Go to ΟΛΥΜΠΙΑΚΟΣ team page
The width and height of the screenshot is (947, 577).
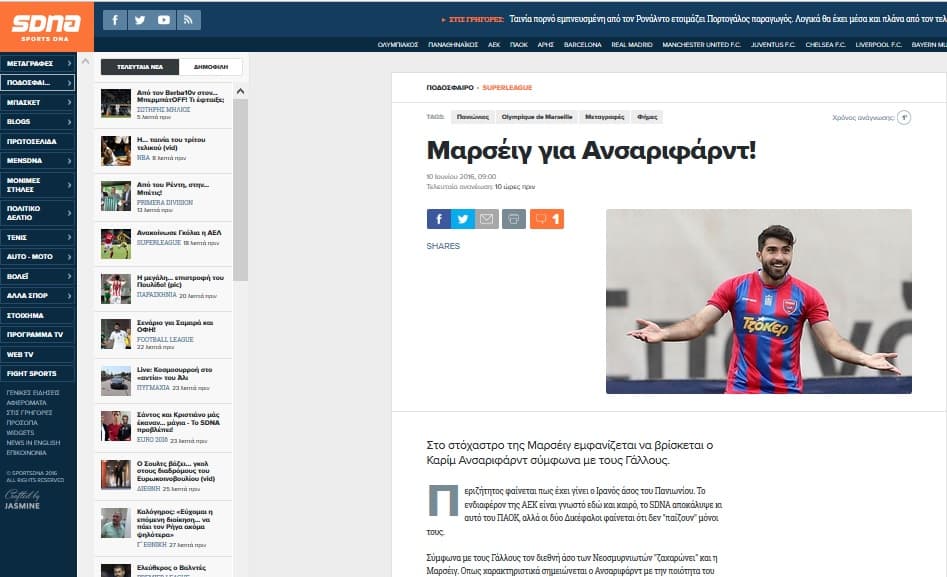[x=397, y=45]
